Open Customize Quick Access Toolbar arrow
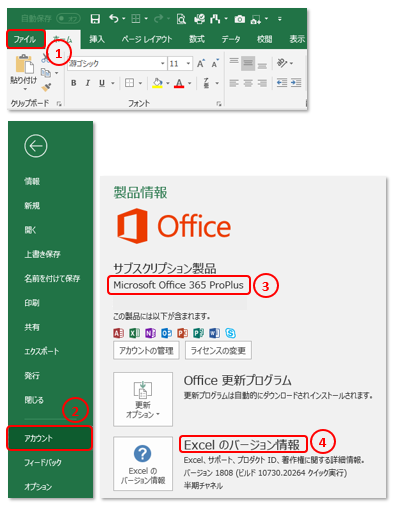 click(279, 19)
